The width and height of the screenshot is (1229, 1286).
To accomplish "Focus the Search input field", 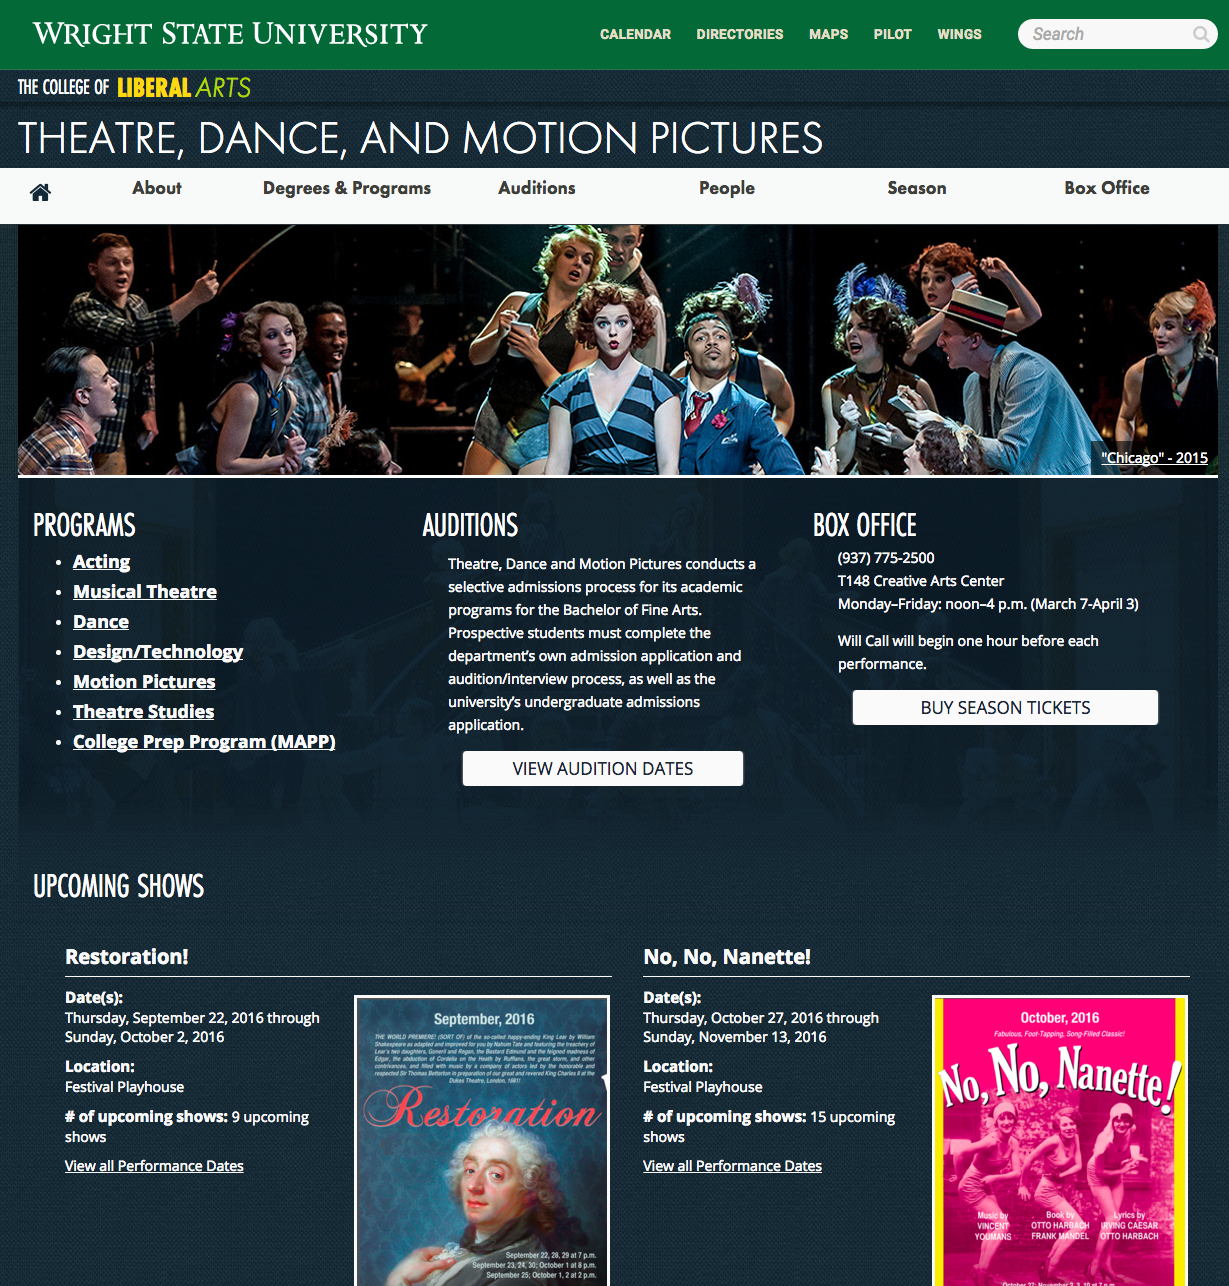I will [x=1108, y=34].
